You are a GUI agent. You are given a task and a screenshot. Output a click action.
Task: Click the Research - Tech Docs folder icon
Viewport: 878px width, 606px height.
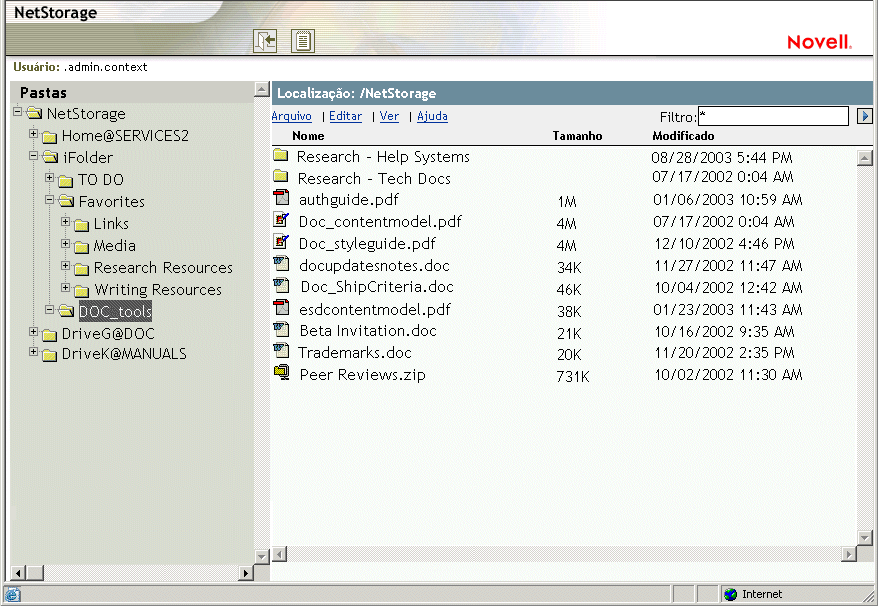pyautogui.click(x=281, y=177)
